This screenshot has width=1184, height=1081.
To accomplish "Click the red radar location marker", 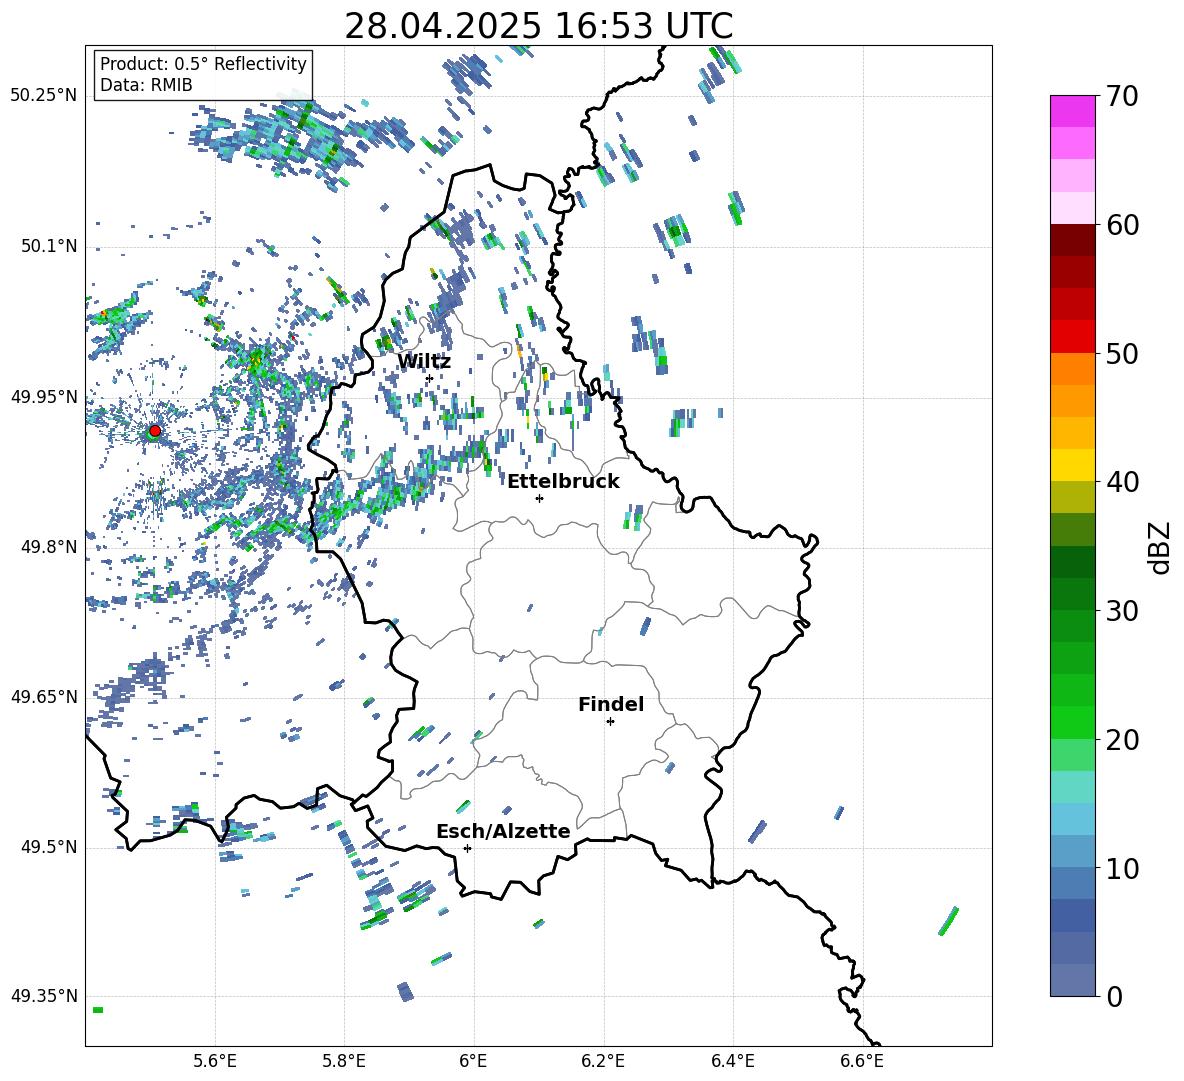I will point(155,430).
